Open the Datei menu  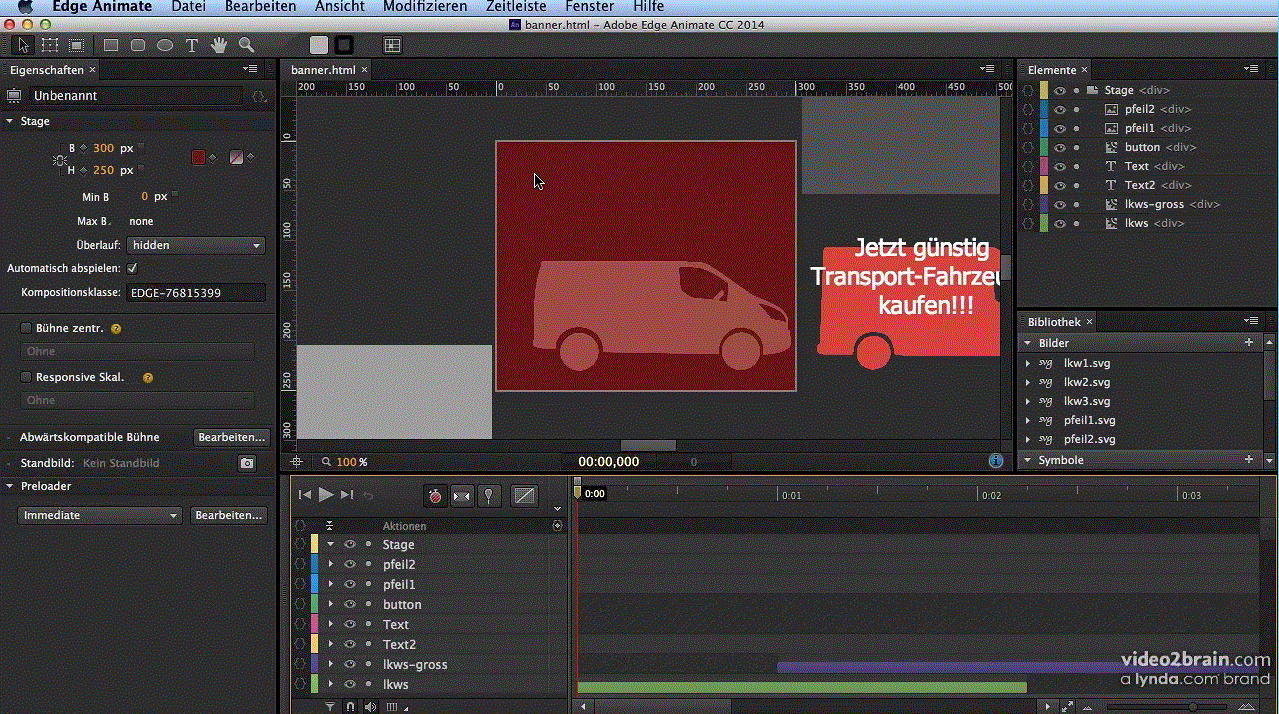coord(188,7)
